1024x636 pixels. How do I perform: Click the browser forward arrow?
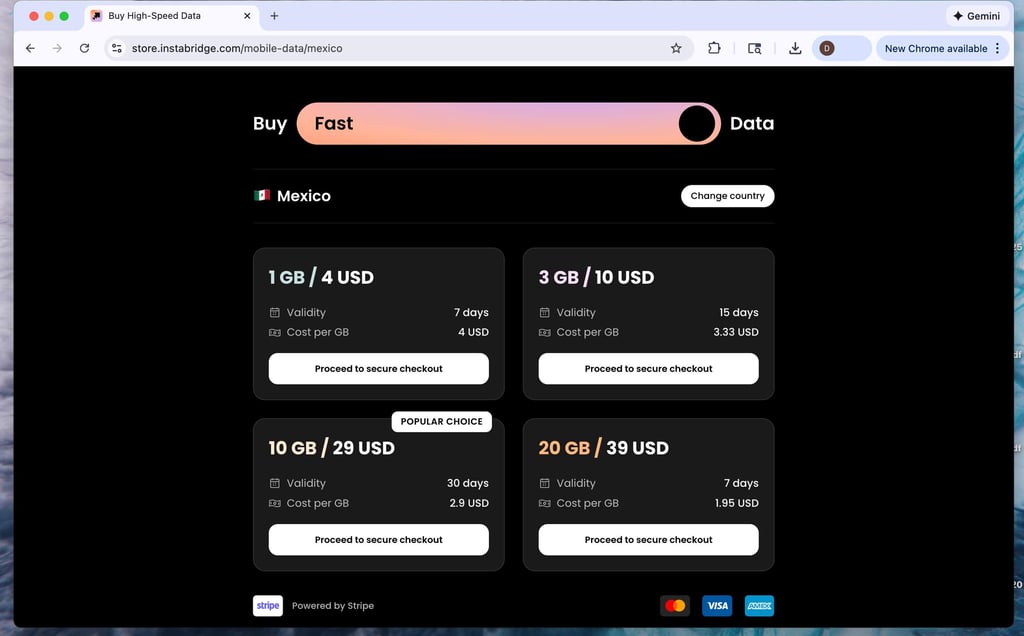click(57, 48)
